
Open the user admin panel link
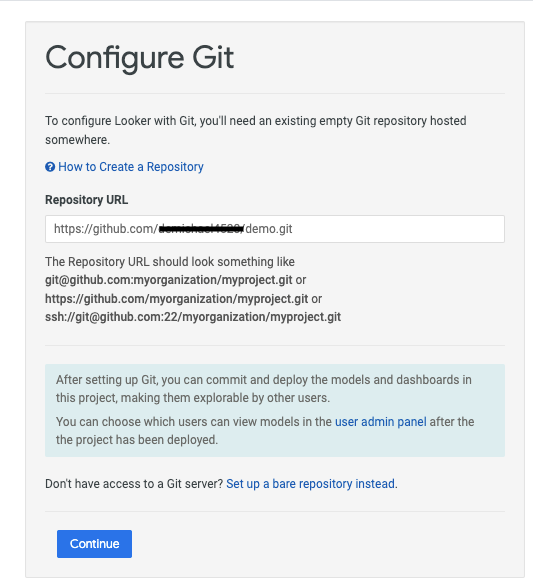pos(380,422)
